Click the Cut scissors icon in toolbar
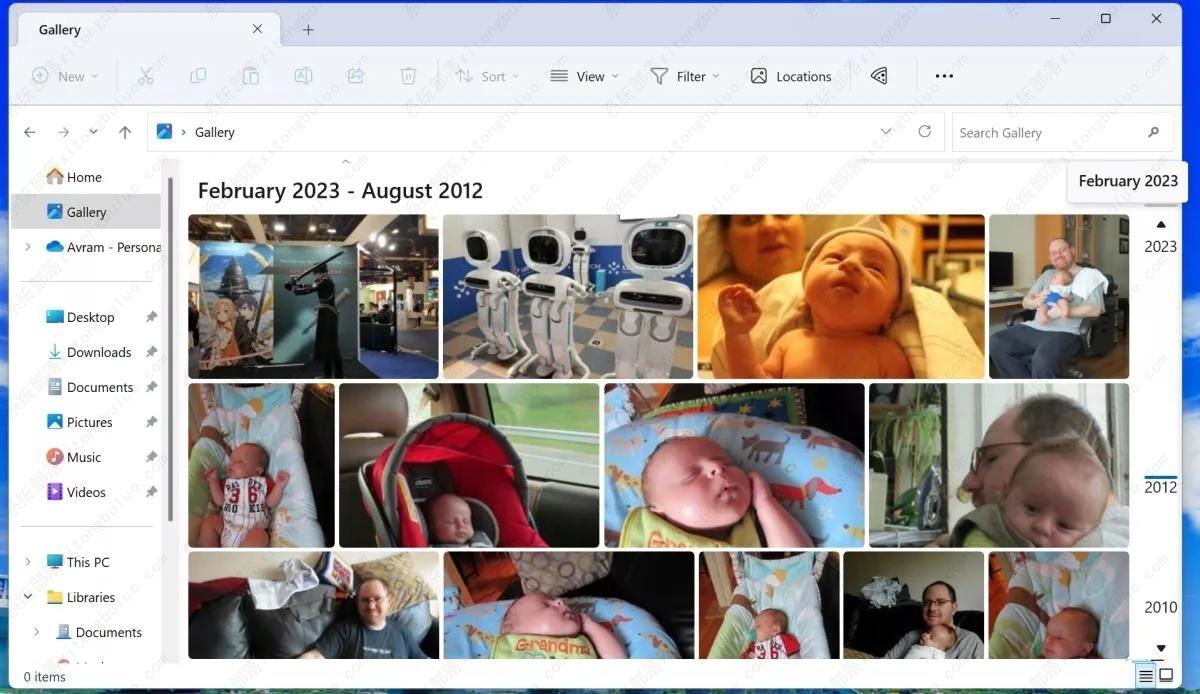The width and height of the screenshot is (1200, 694). [x=145, y=76]
